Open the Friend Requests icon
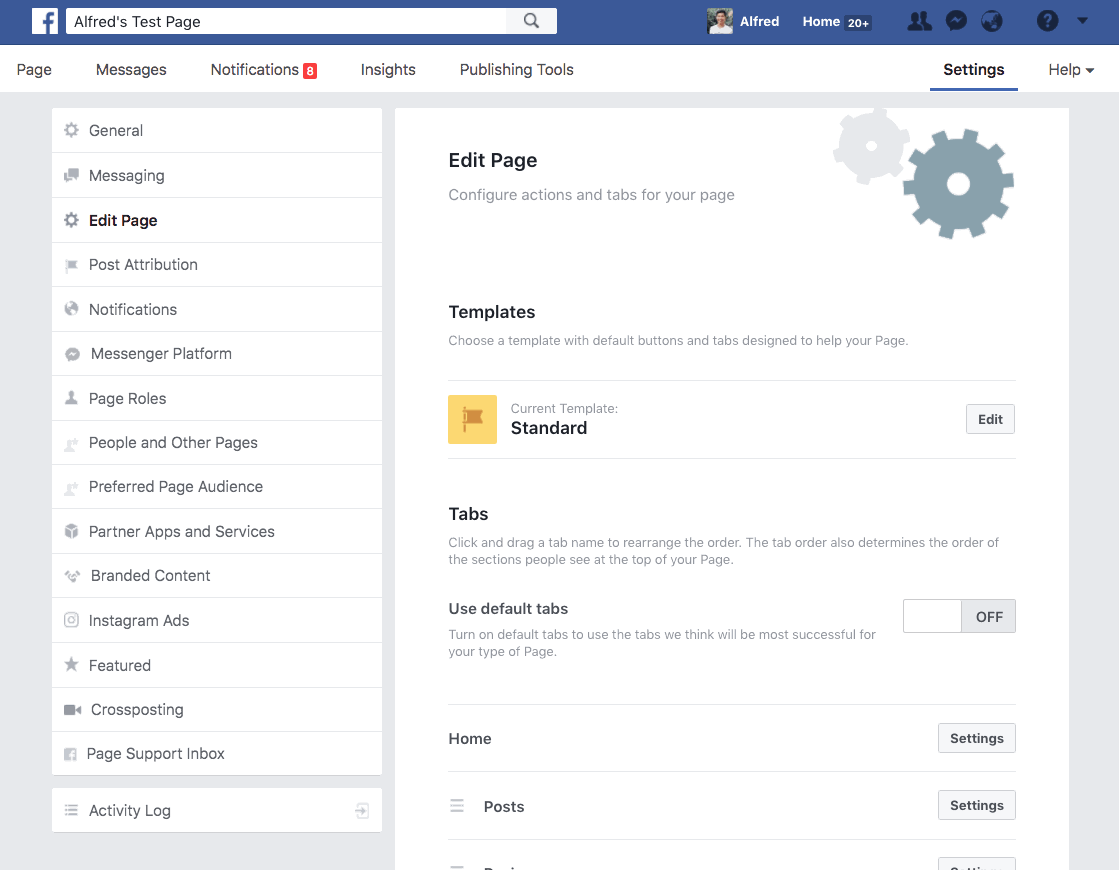 pos(919,21)
